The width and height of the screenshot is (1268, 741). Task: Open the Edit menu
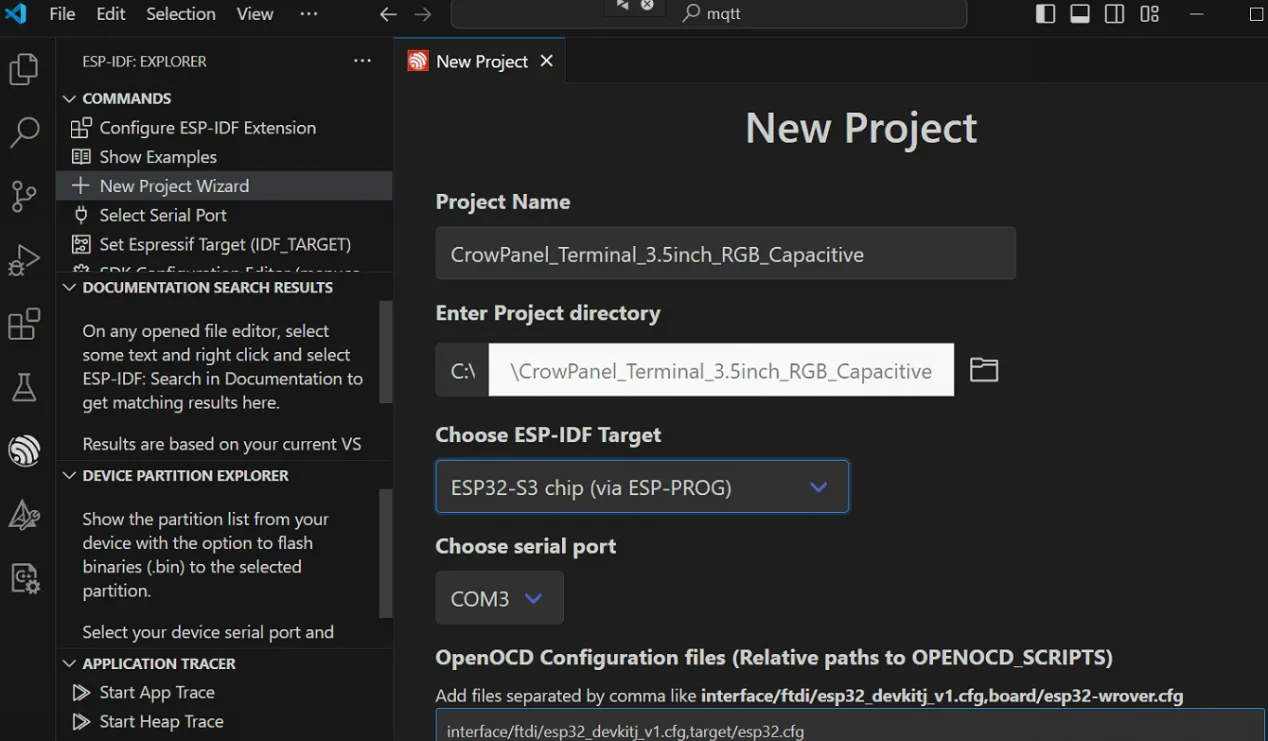point(111,14)
